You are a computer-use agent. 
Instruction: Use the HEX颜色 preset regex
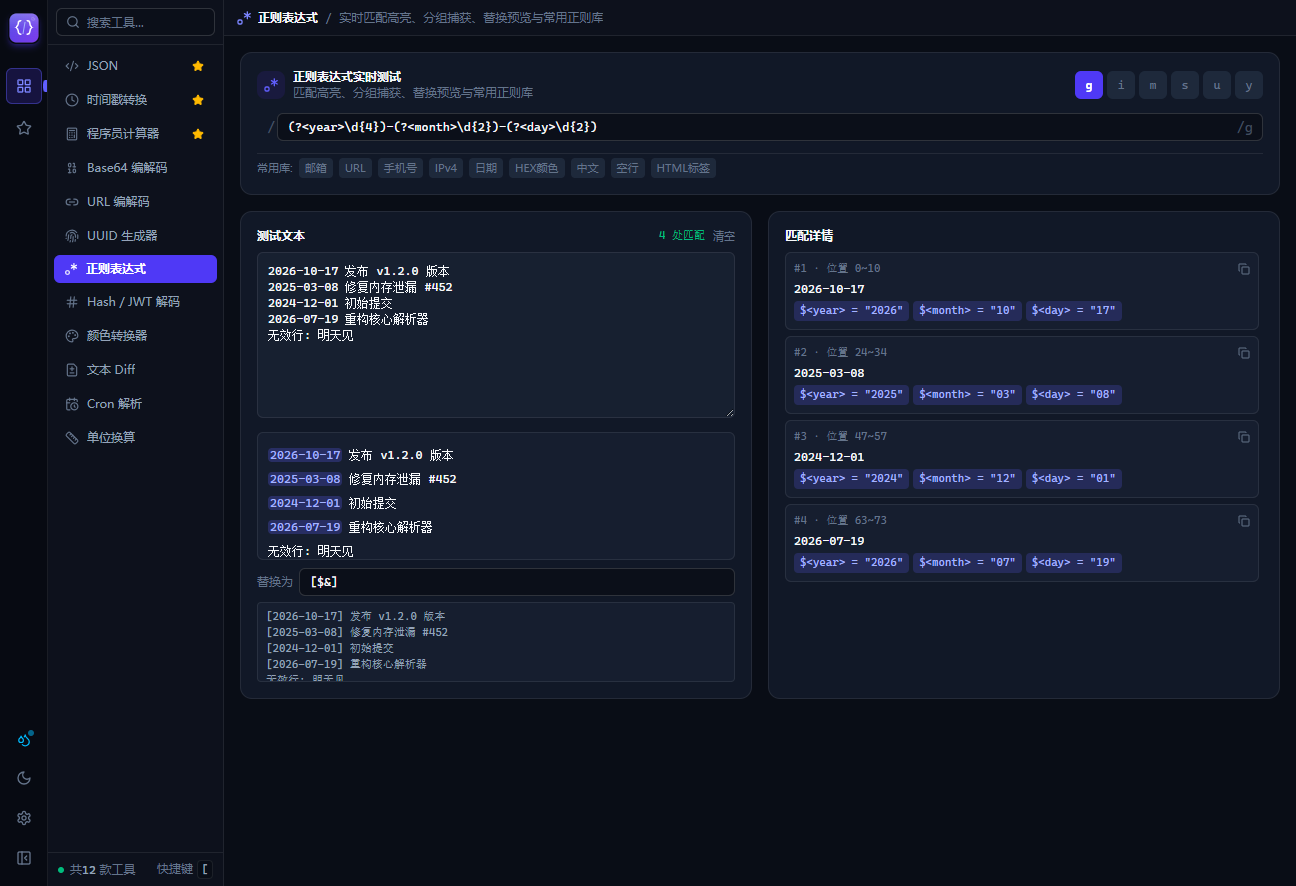pos(537,168)
